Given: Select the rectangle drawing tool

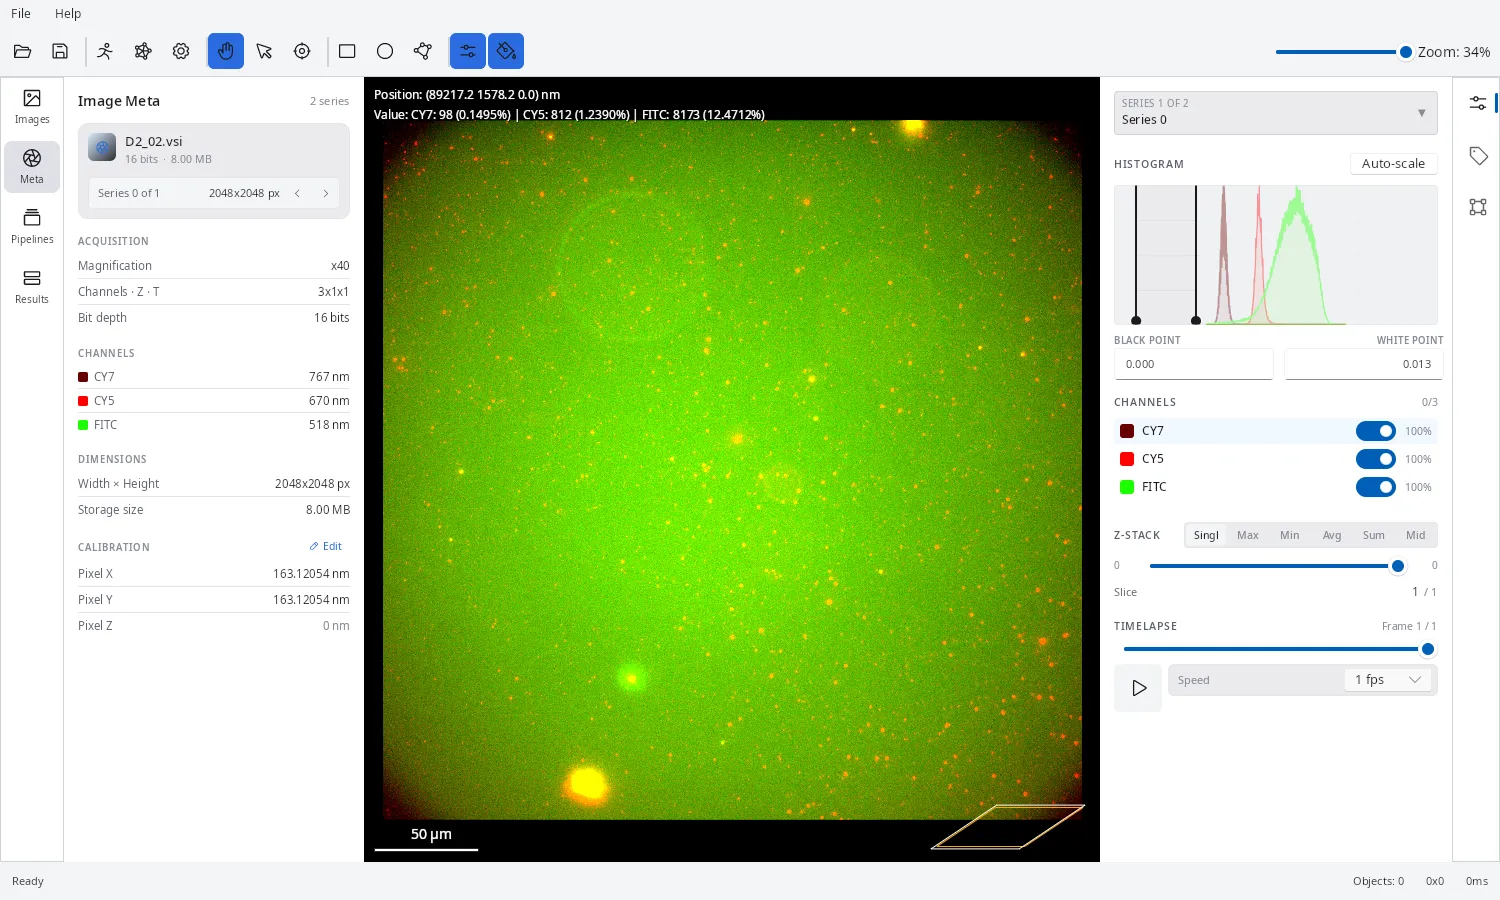Looking at the screenshot, I should click(x=347, y=51).
